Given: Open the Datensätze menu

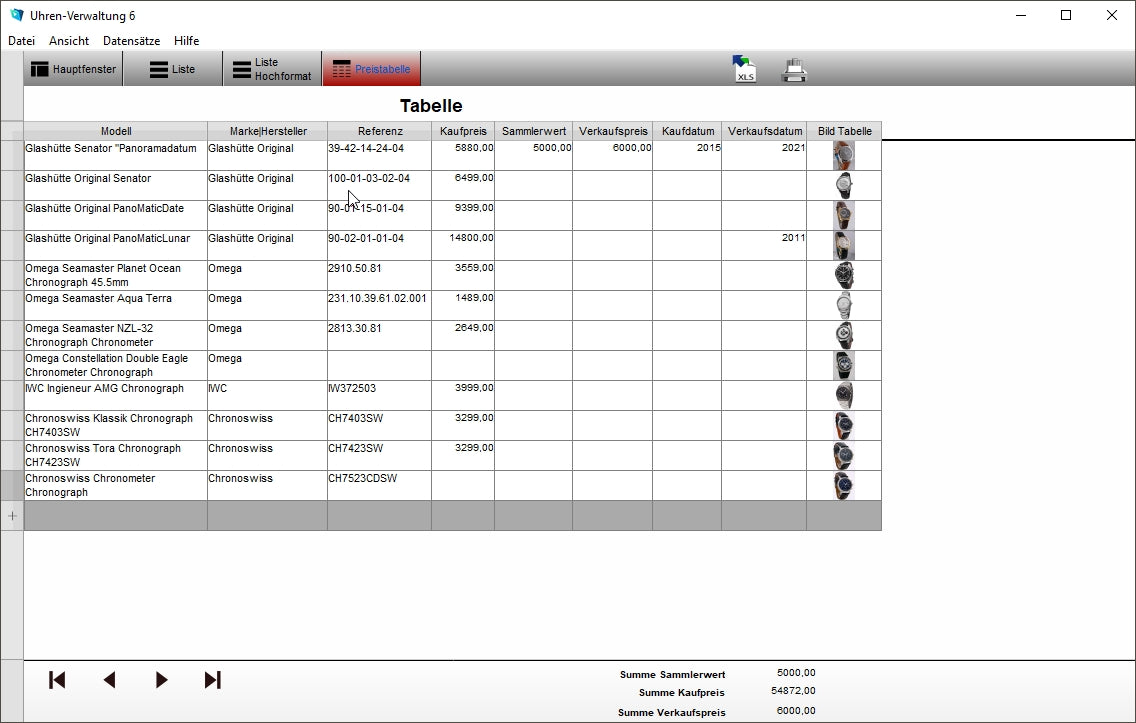Looking at the screenshot, I should pos(131,41).
